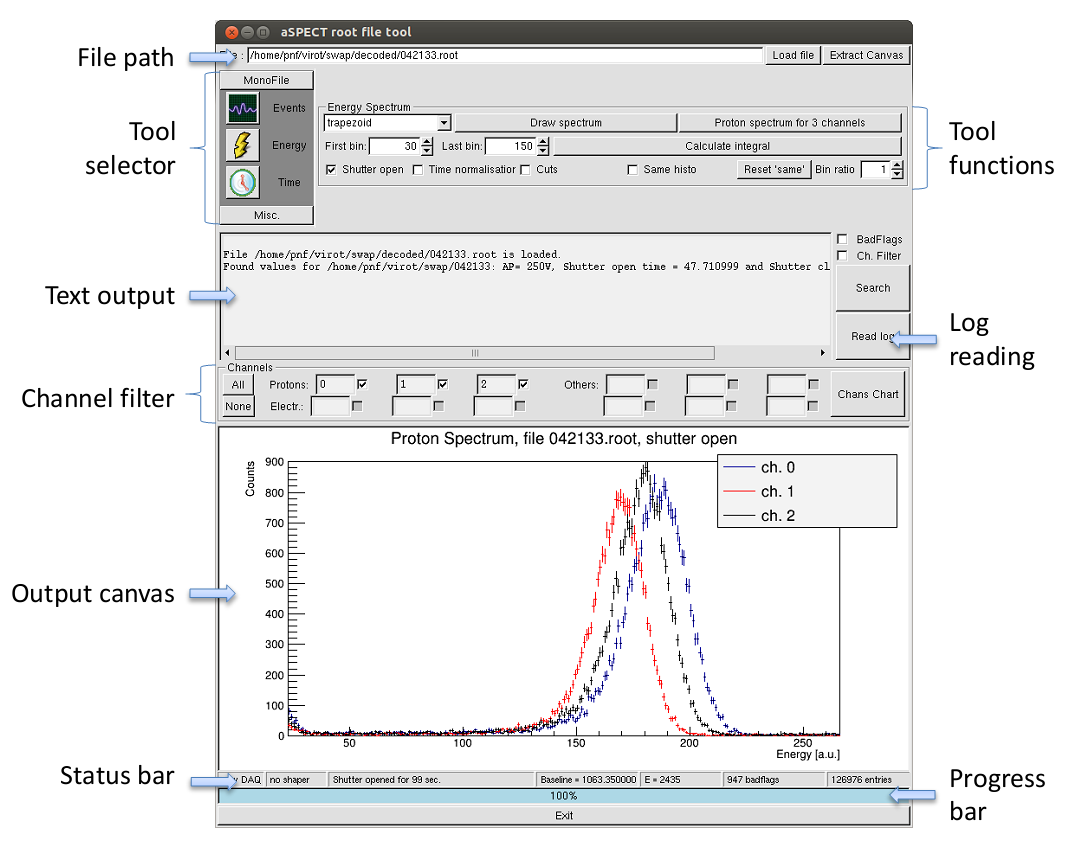Viewport: 1071px width, 843px height.
Task: Decrement the Last bin spinner arrow
Action: click(x=543, y=151)
